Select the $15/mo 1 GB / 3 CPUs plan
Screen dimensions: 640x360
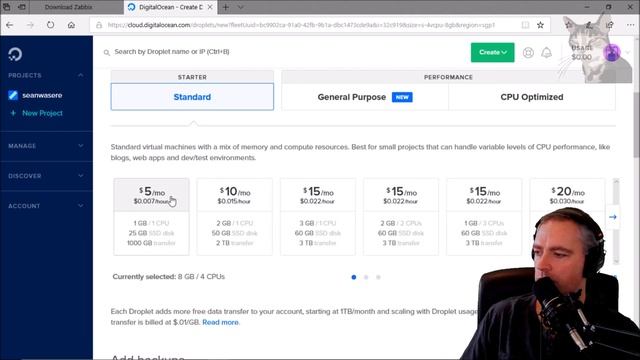pos(484,217)
